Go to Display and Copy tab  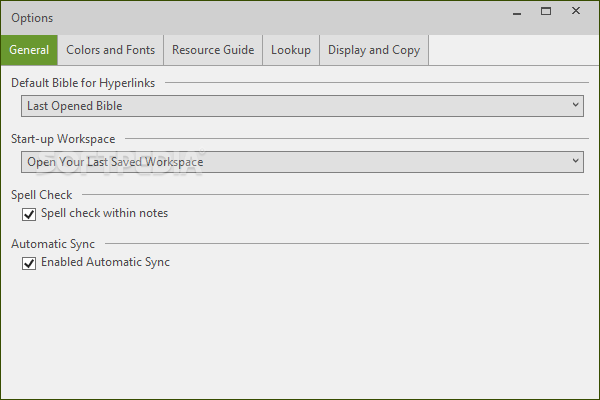pyautogui.click(x=374, y=50)
